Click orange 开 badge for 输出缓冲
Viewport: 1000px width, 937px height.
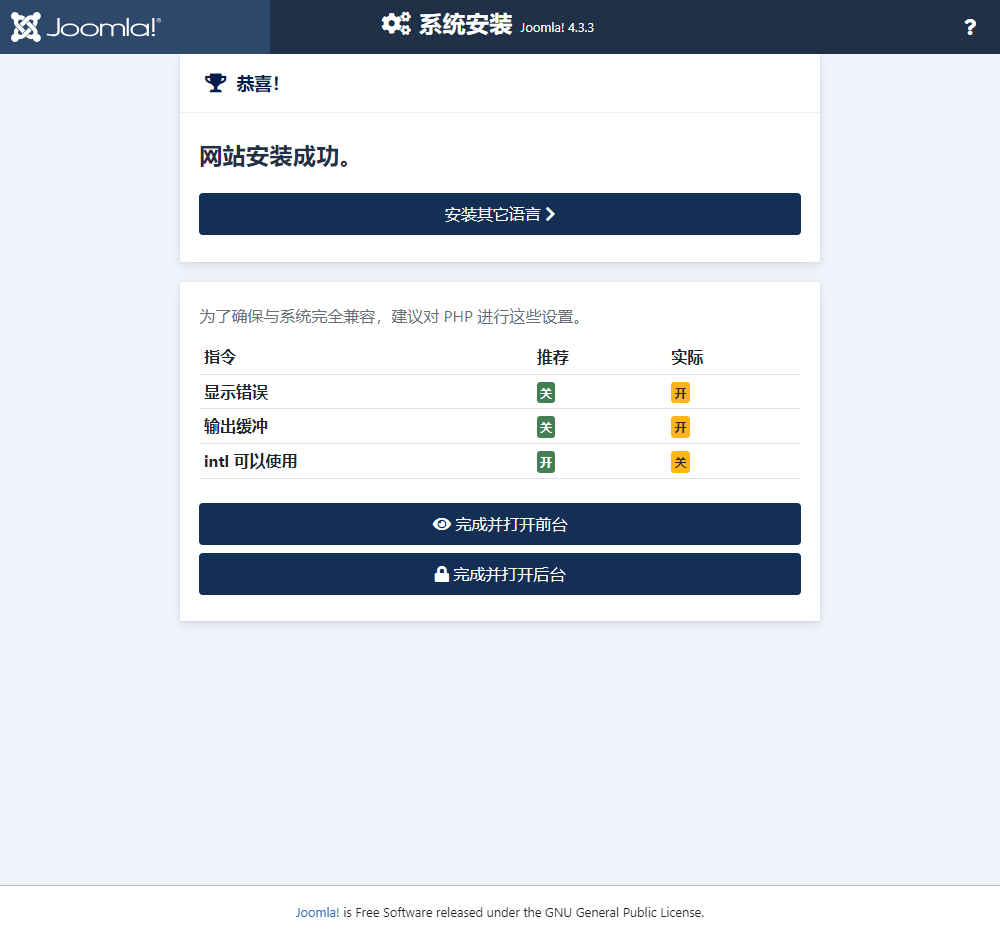[x=680, y=427]
